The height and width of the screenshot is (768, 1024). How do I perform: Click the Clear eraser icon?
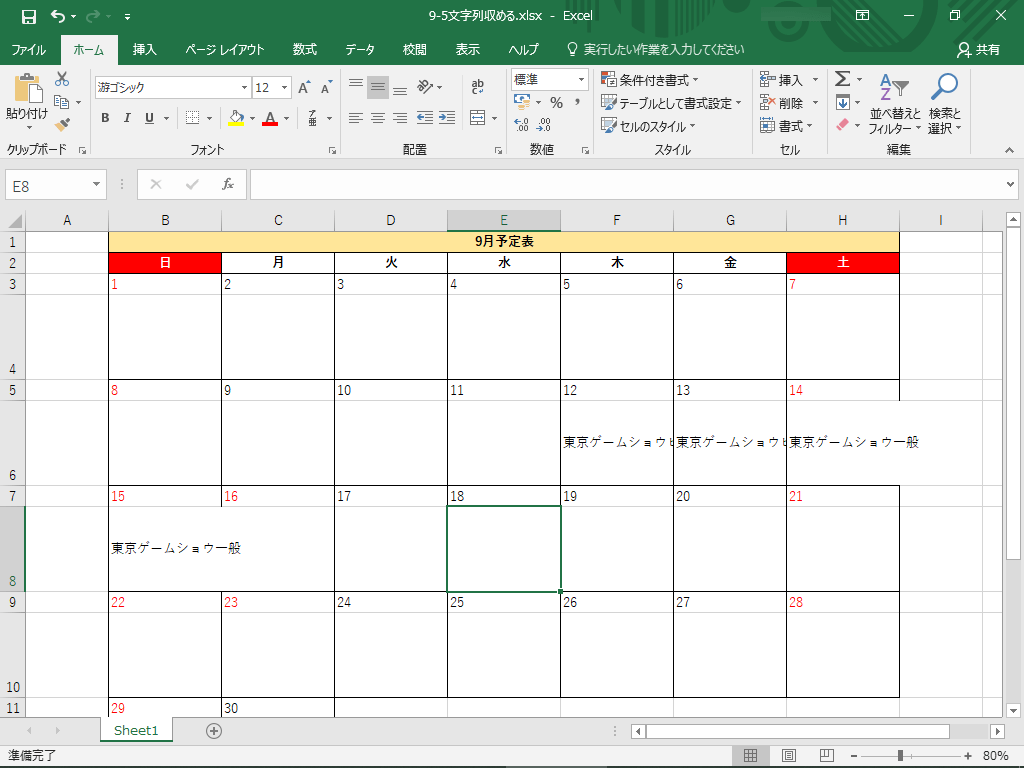(842, 124)
